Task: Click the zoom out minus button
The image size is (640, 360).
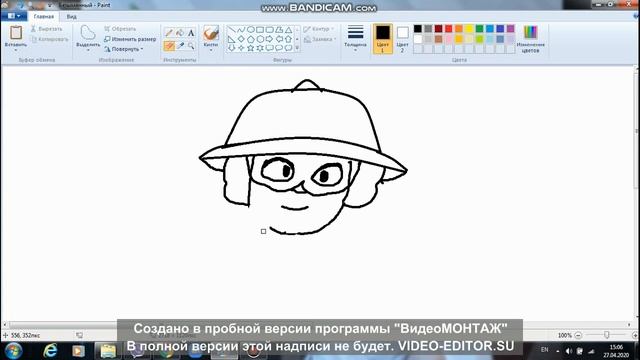Action: pos(578,335)
